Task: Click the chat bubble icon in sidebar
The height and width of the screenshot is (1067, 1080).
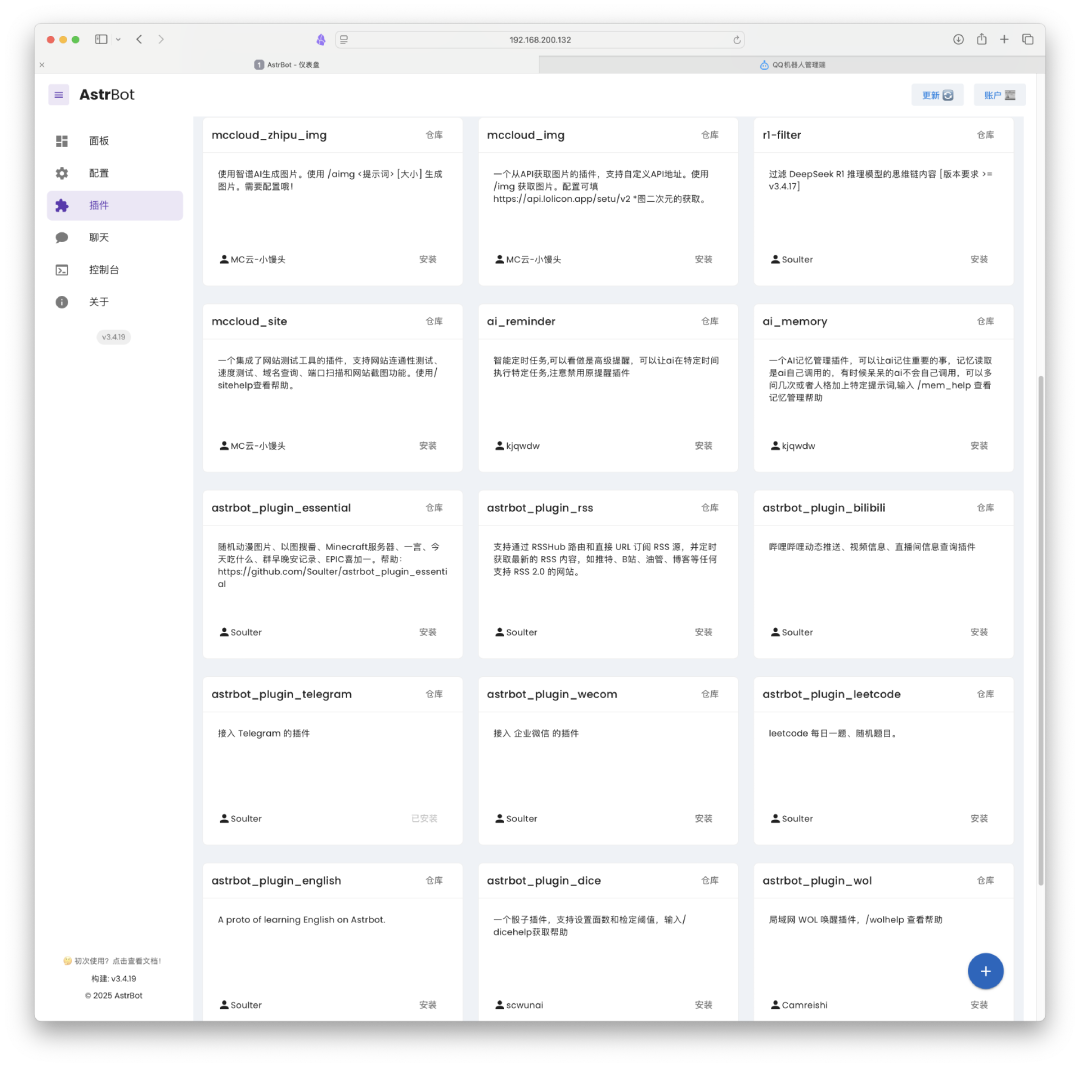Action: pos(62,238)
